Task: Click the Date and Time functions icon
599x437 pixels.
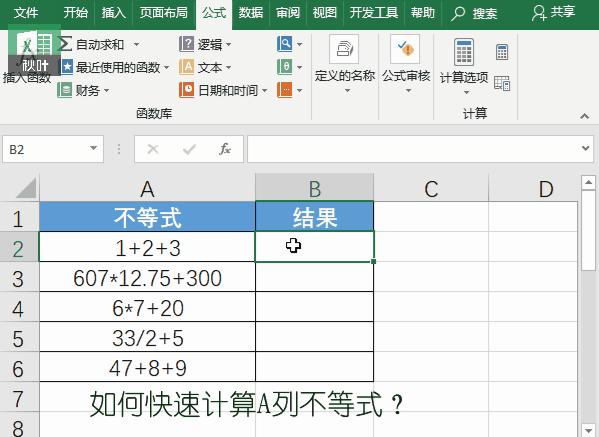Action: click(x=186, y=90)
